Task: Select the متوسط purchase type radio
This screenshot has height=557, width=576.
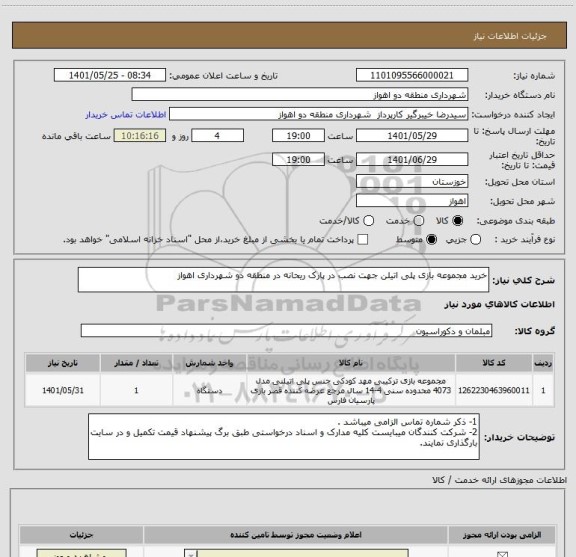Action: (431, 240)
